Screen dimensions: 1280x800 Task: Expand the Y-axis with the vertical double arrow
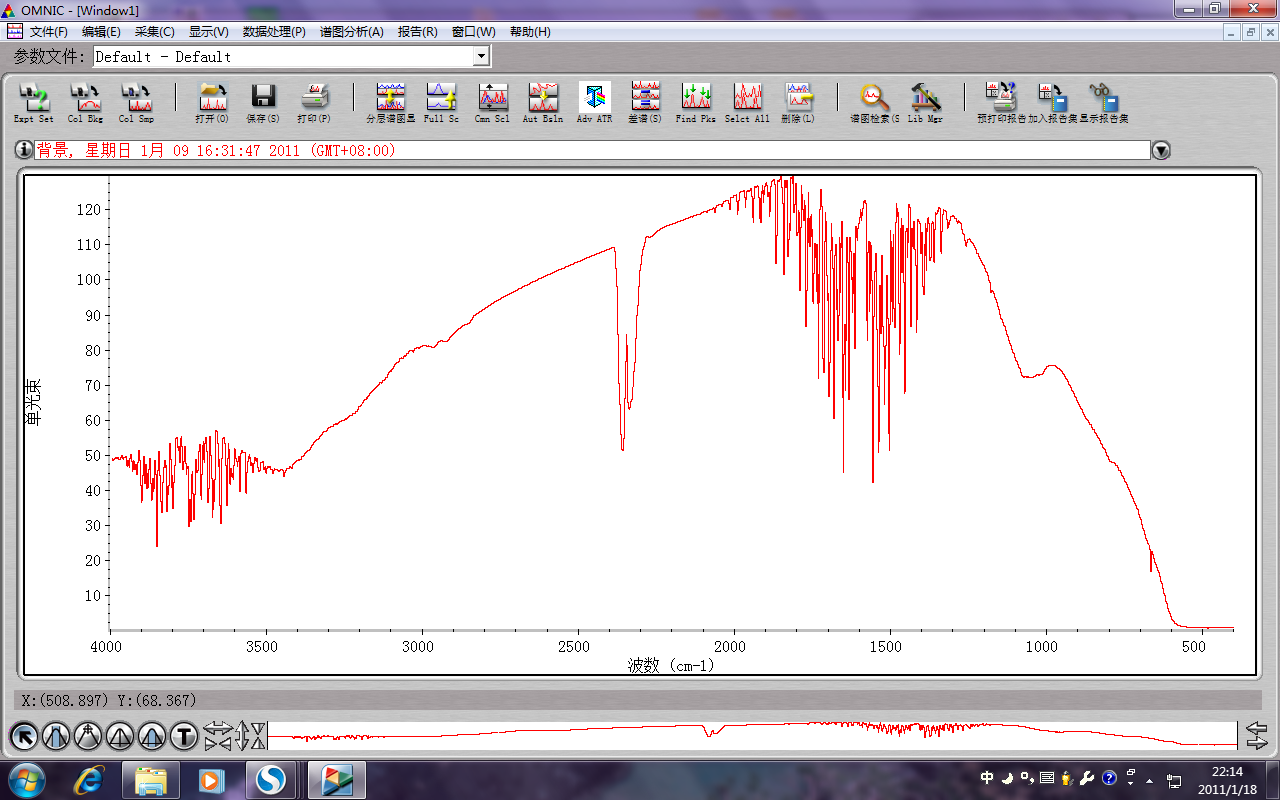[241, 737]
